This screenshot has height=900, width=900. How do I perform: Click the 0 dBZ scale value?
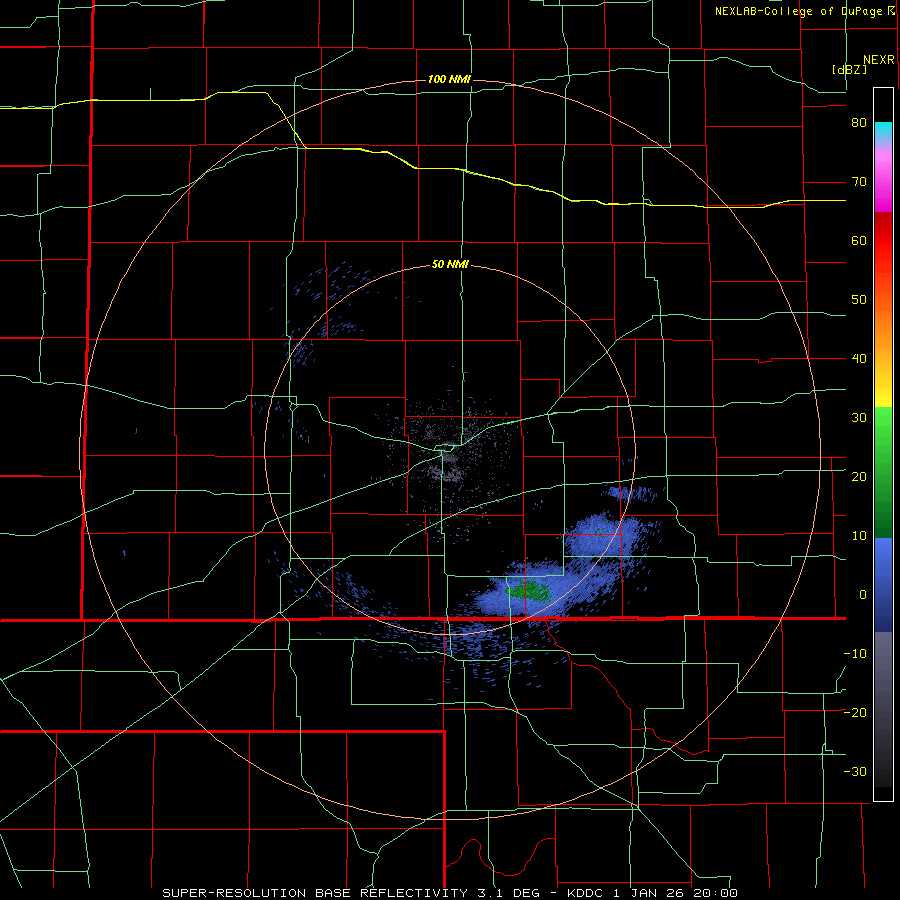863,595
